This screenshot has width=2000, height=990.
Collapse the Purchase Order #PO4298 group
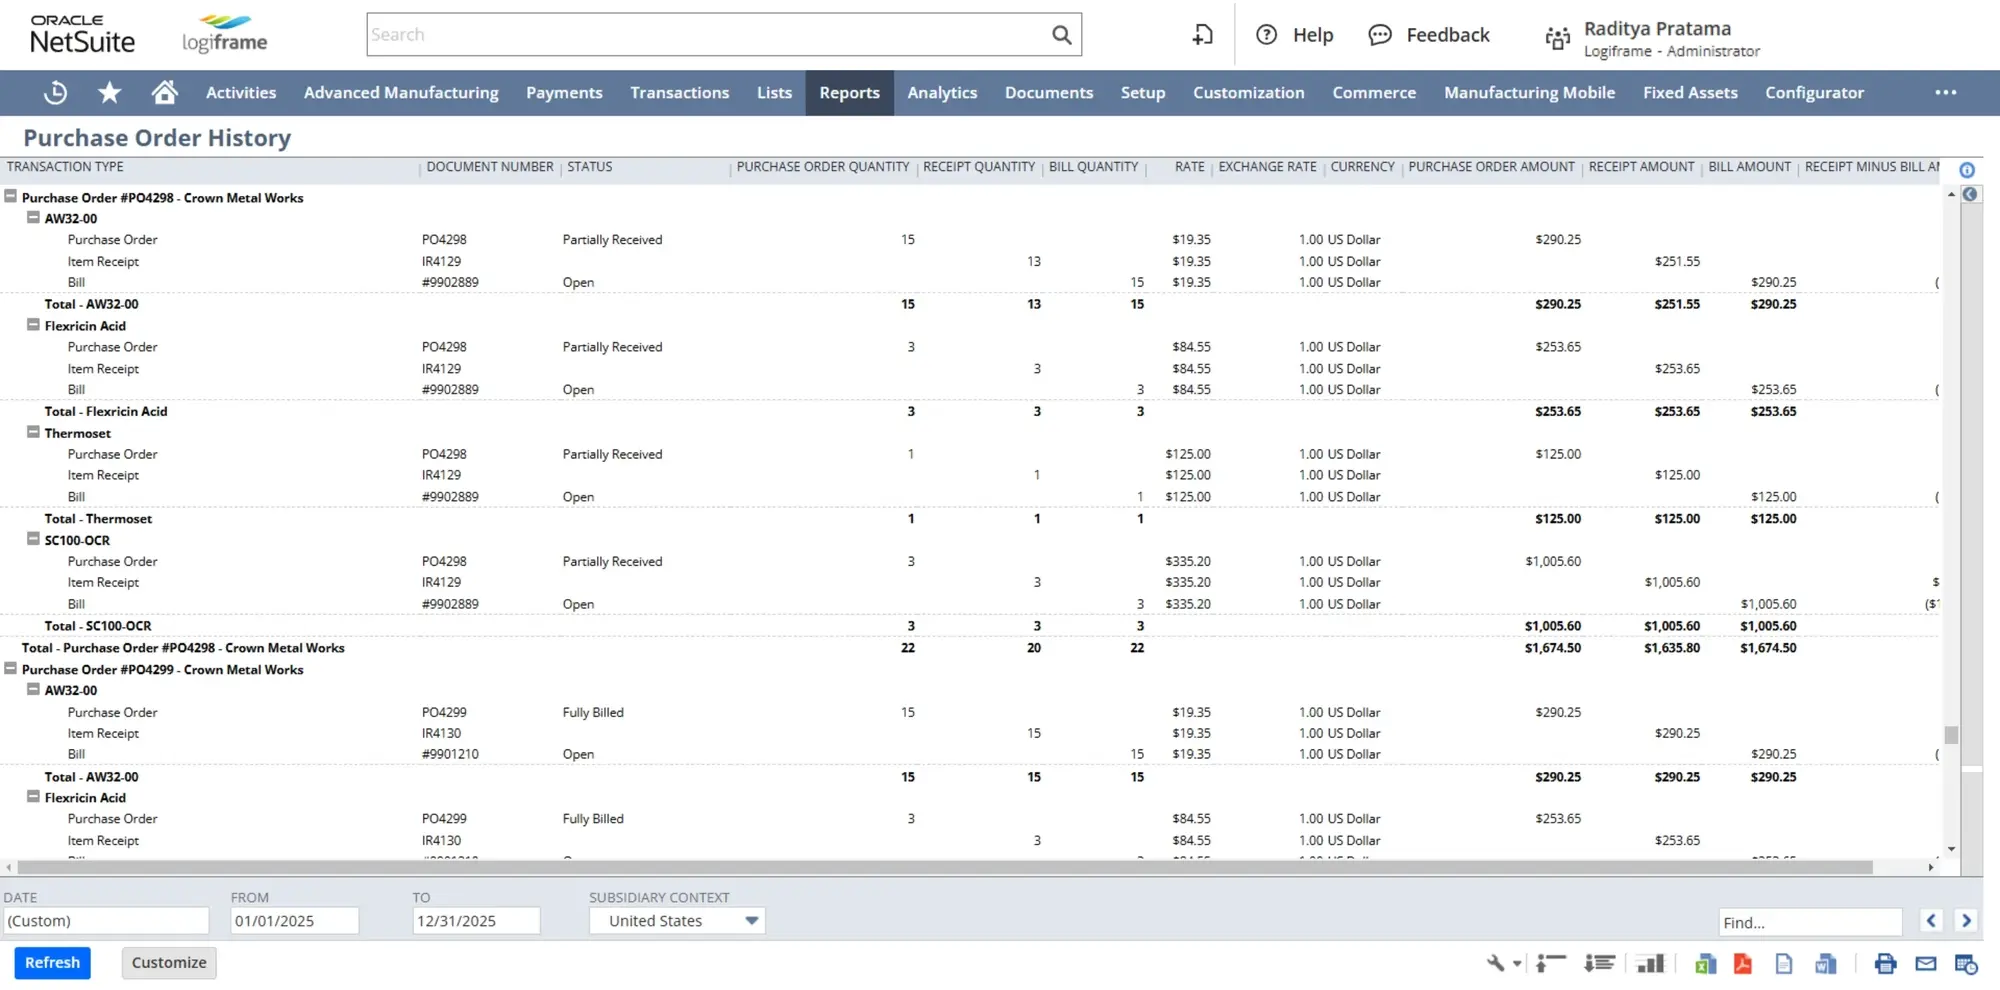(10, 197)
